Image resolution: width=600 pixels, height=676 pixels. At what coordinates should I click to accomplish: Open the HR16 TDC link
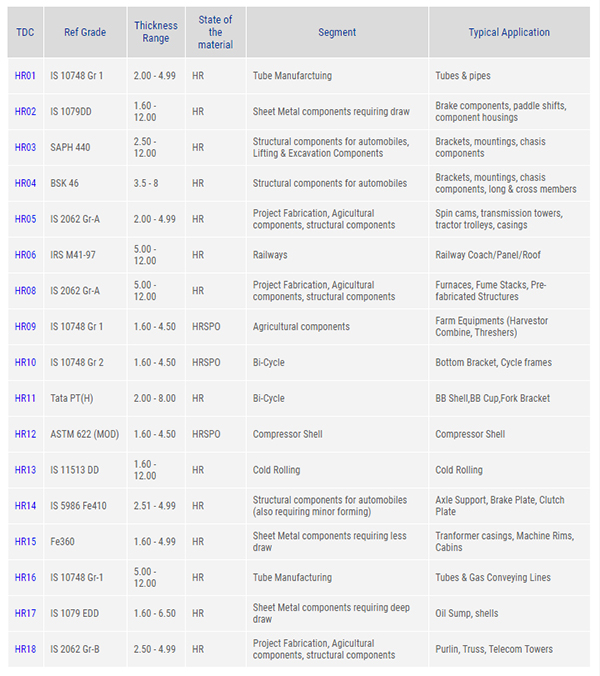[25, 577]
